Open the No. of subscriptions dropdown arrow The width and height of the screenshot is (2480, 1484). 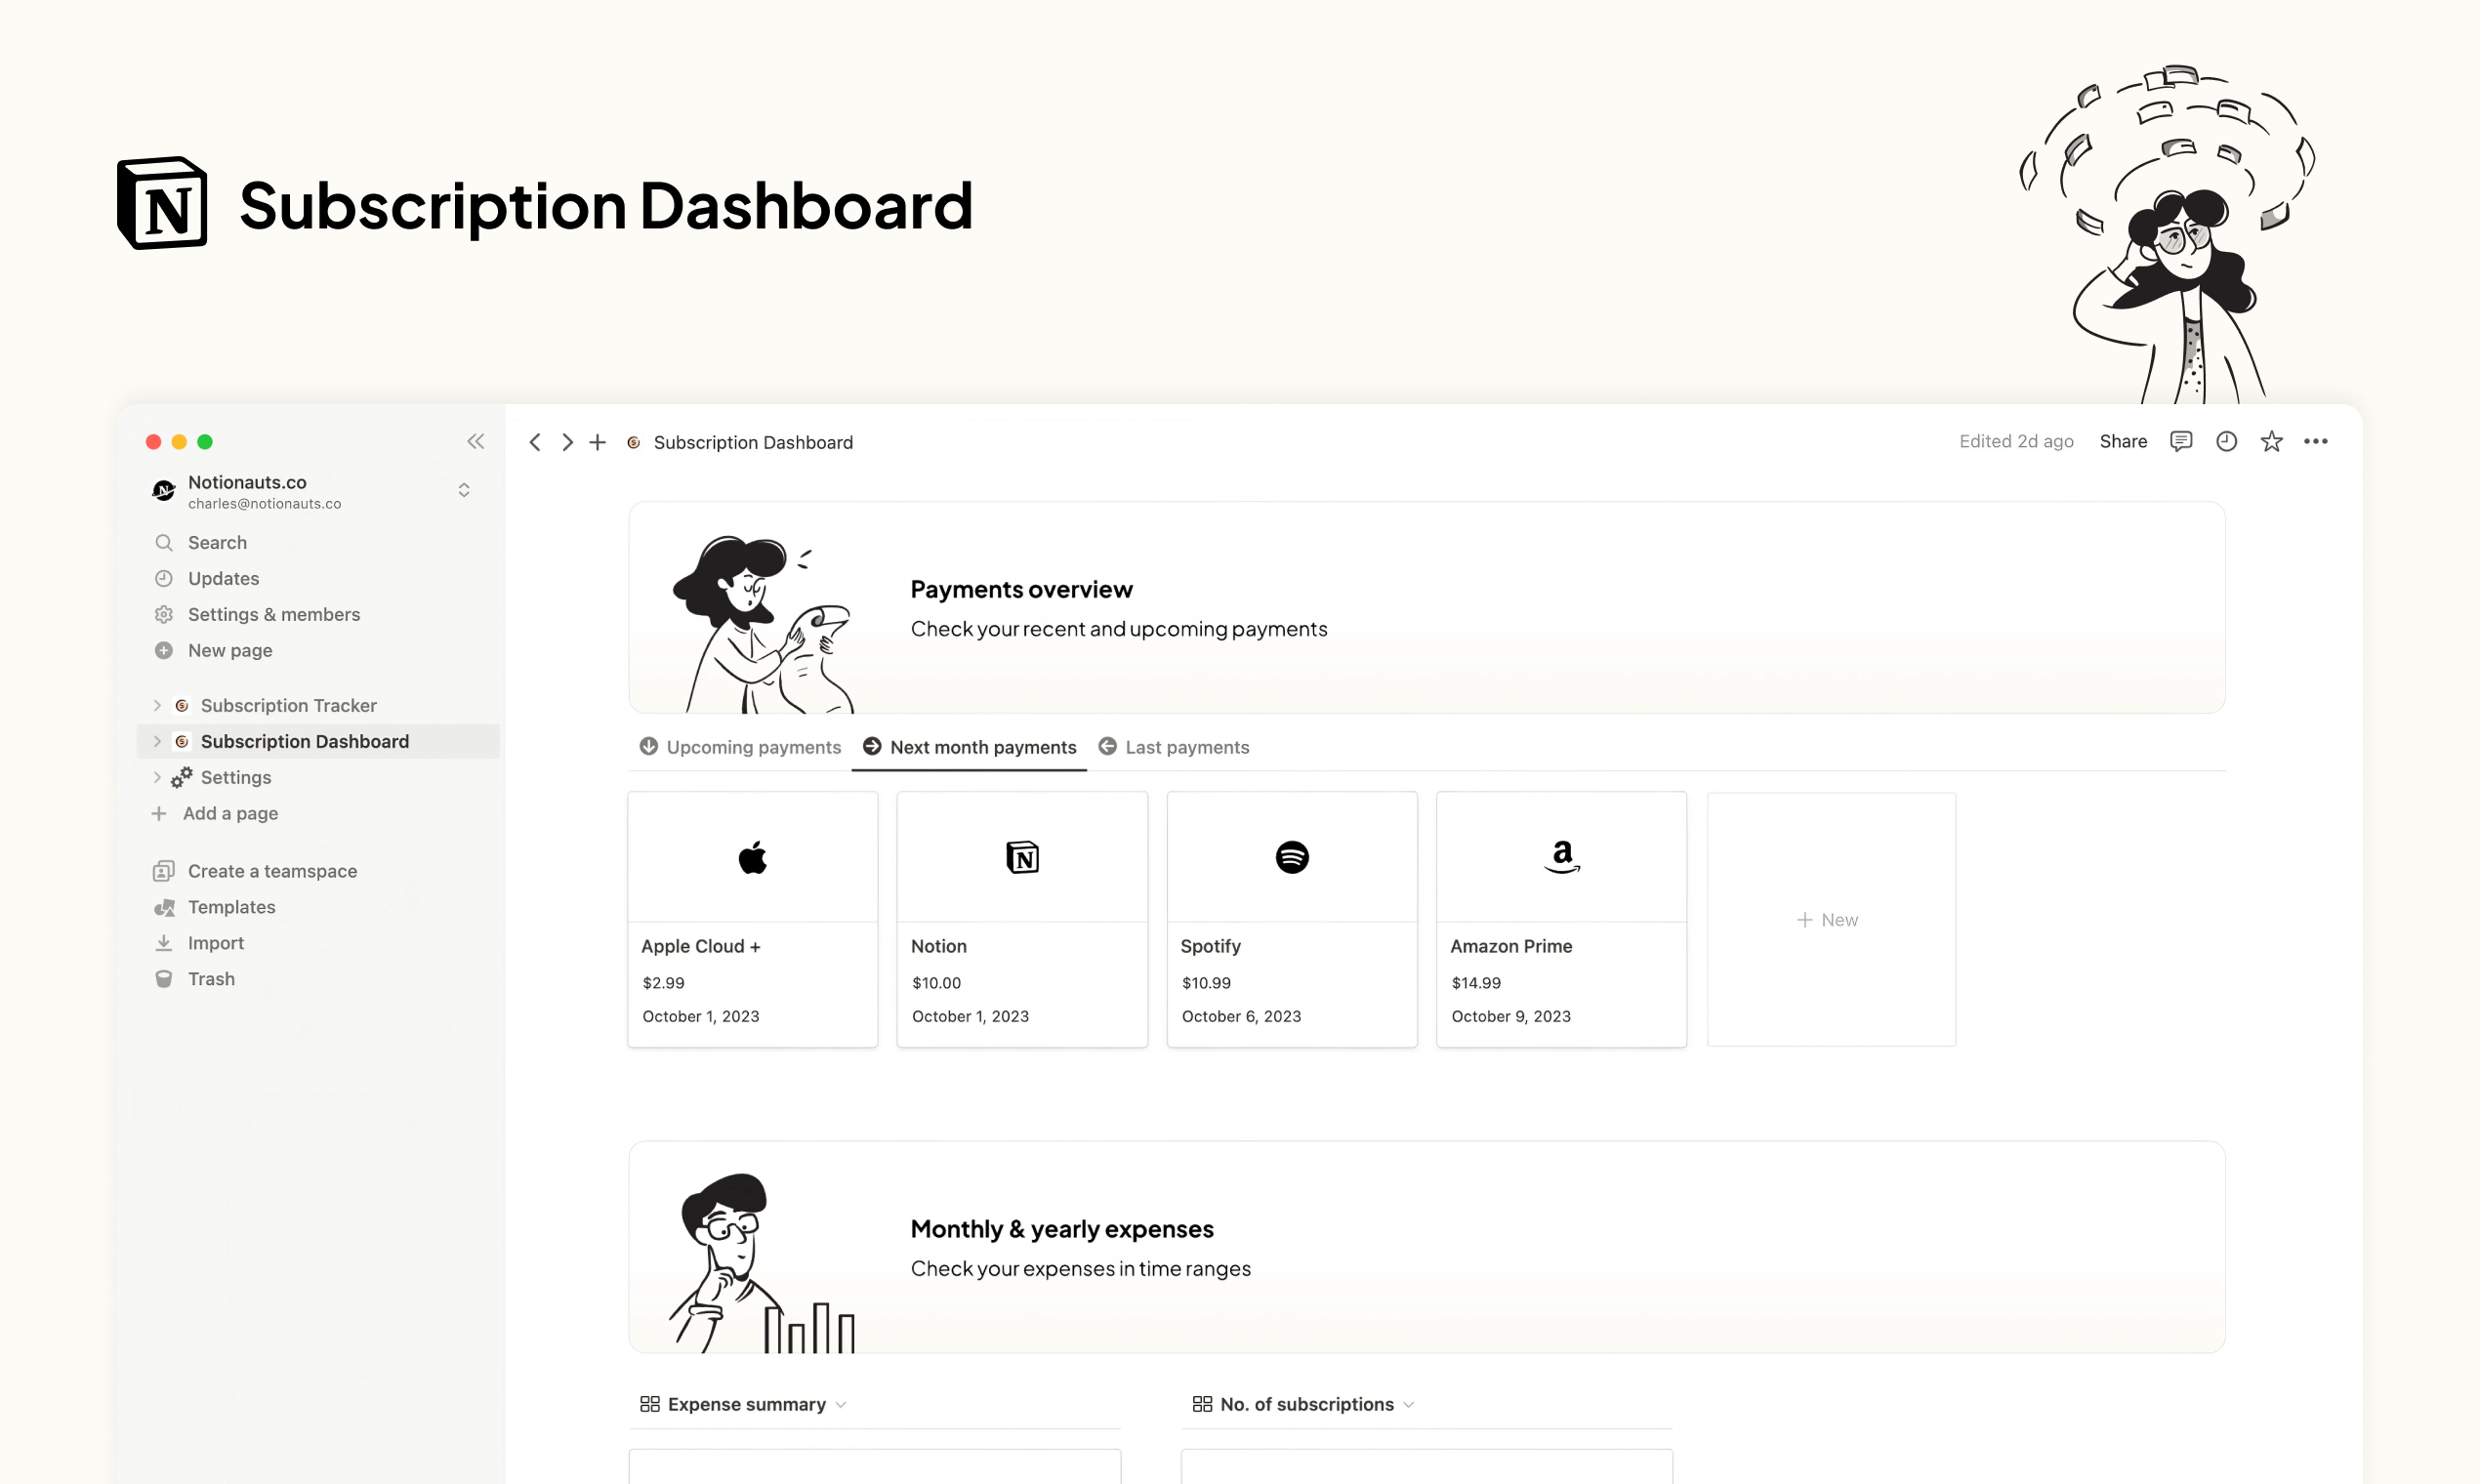click(1409, 1404)
